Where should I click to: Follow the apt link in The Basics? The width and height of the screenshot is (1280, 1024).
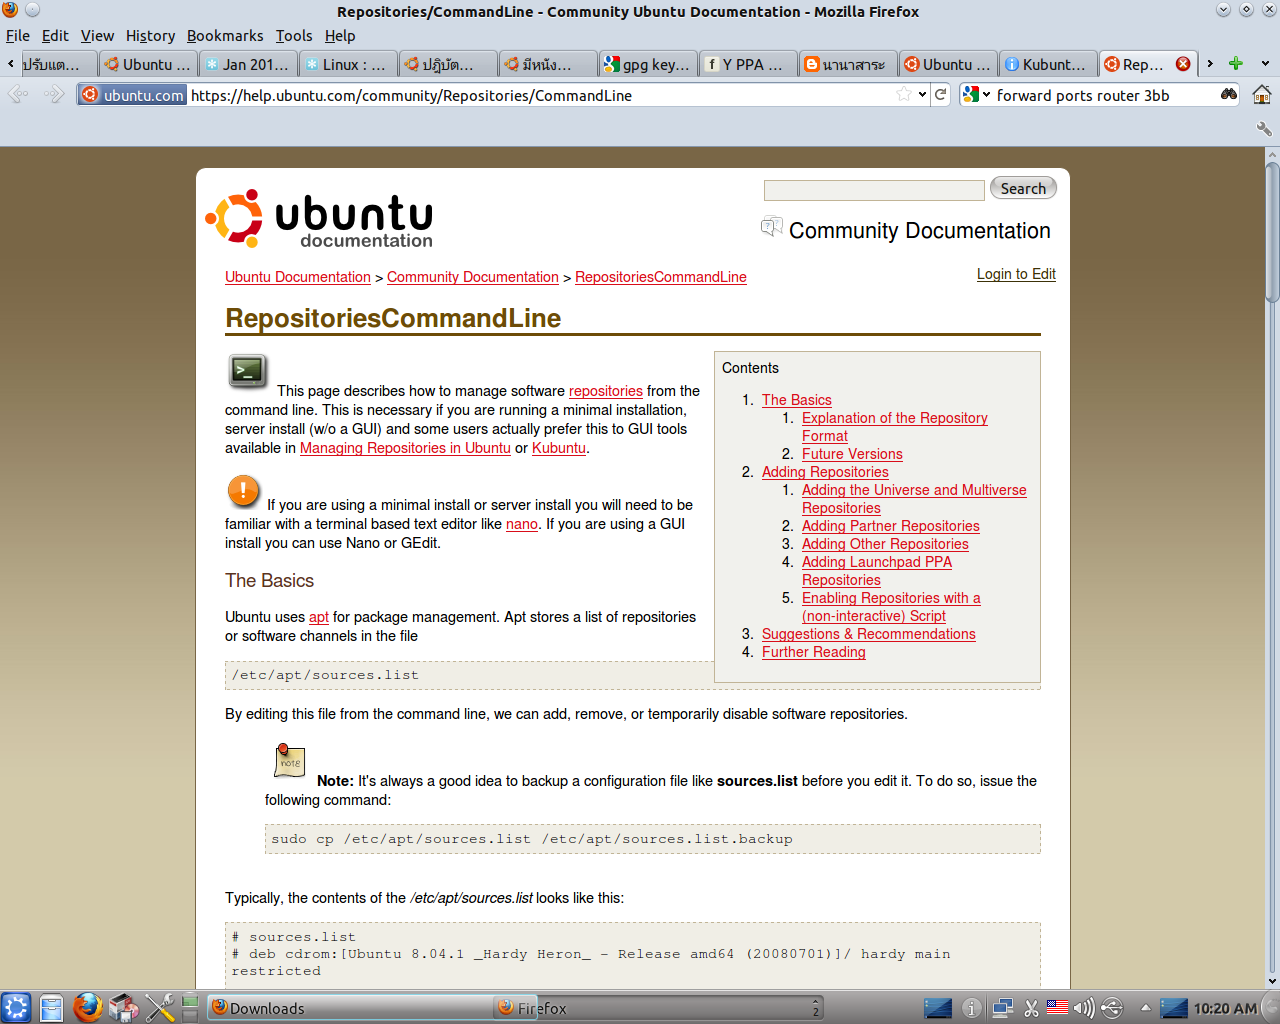click(x=319, y=617)
